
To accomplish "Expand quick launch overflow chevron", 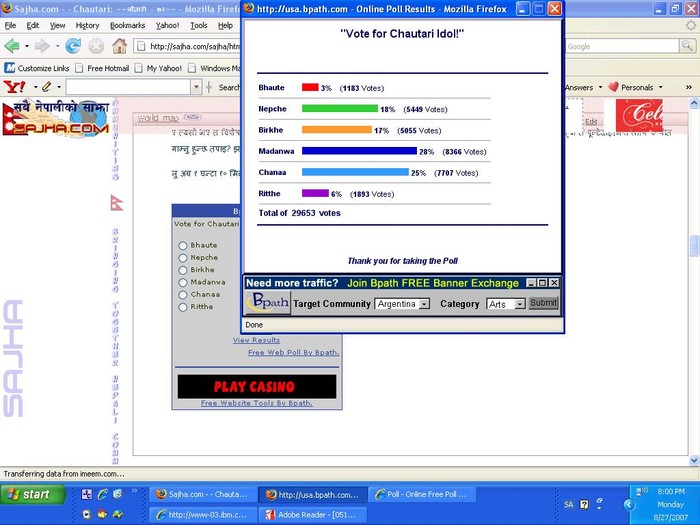I will pyautogui.click(x=134, y=491).
